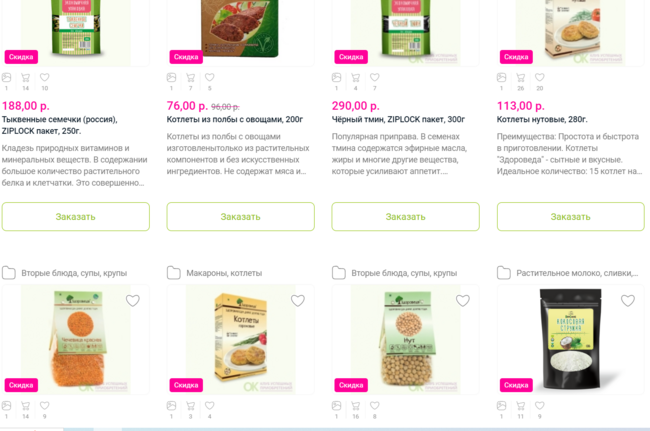Open the first Вторые блюда, супы, крупы category

(74, 273)
